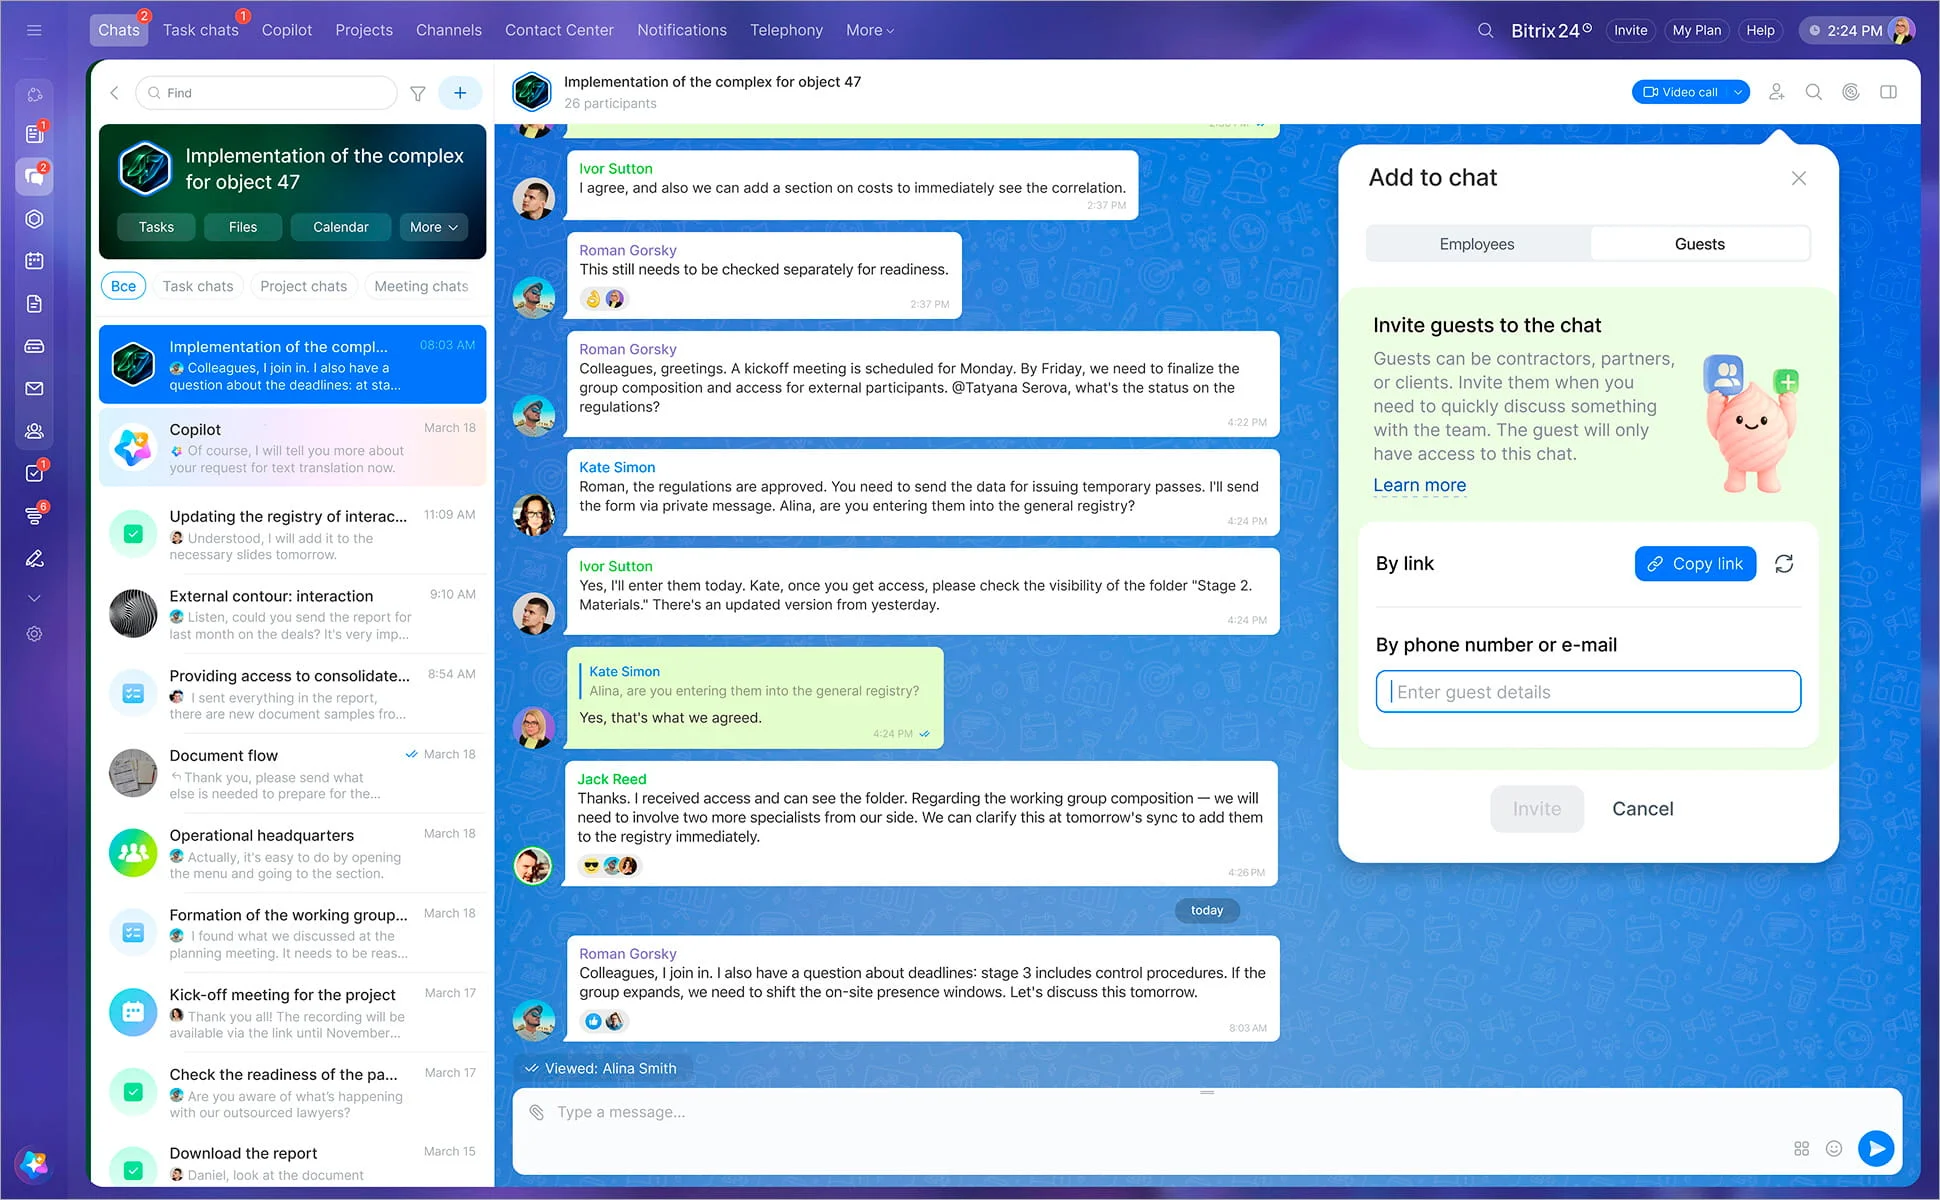
Task: Open the CRM funnel sidebar icon
Action: pyautogui.click(x=34, y=515)
